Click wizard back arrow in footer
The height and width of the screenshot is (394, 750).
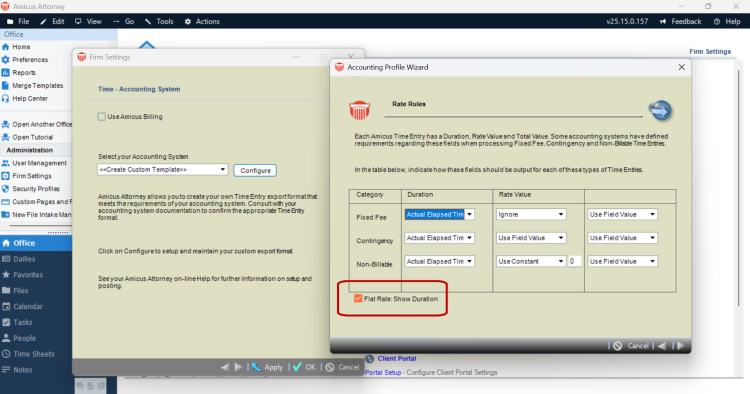click(662, 346)
